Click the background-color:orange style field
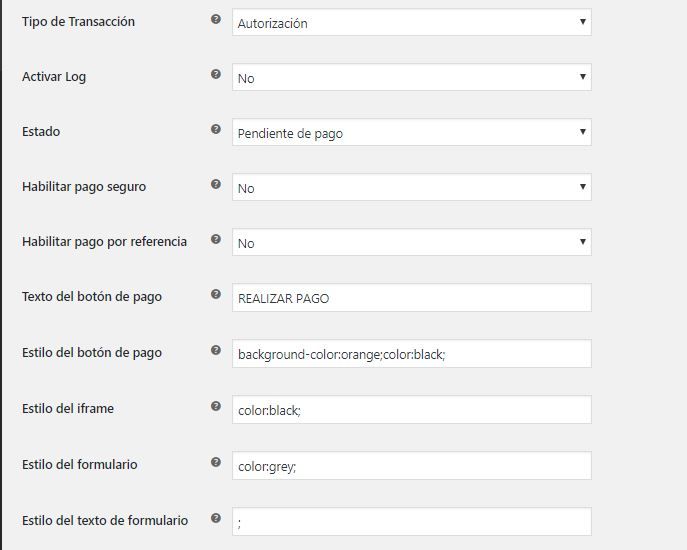 [412, 354]
